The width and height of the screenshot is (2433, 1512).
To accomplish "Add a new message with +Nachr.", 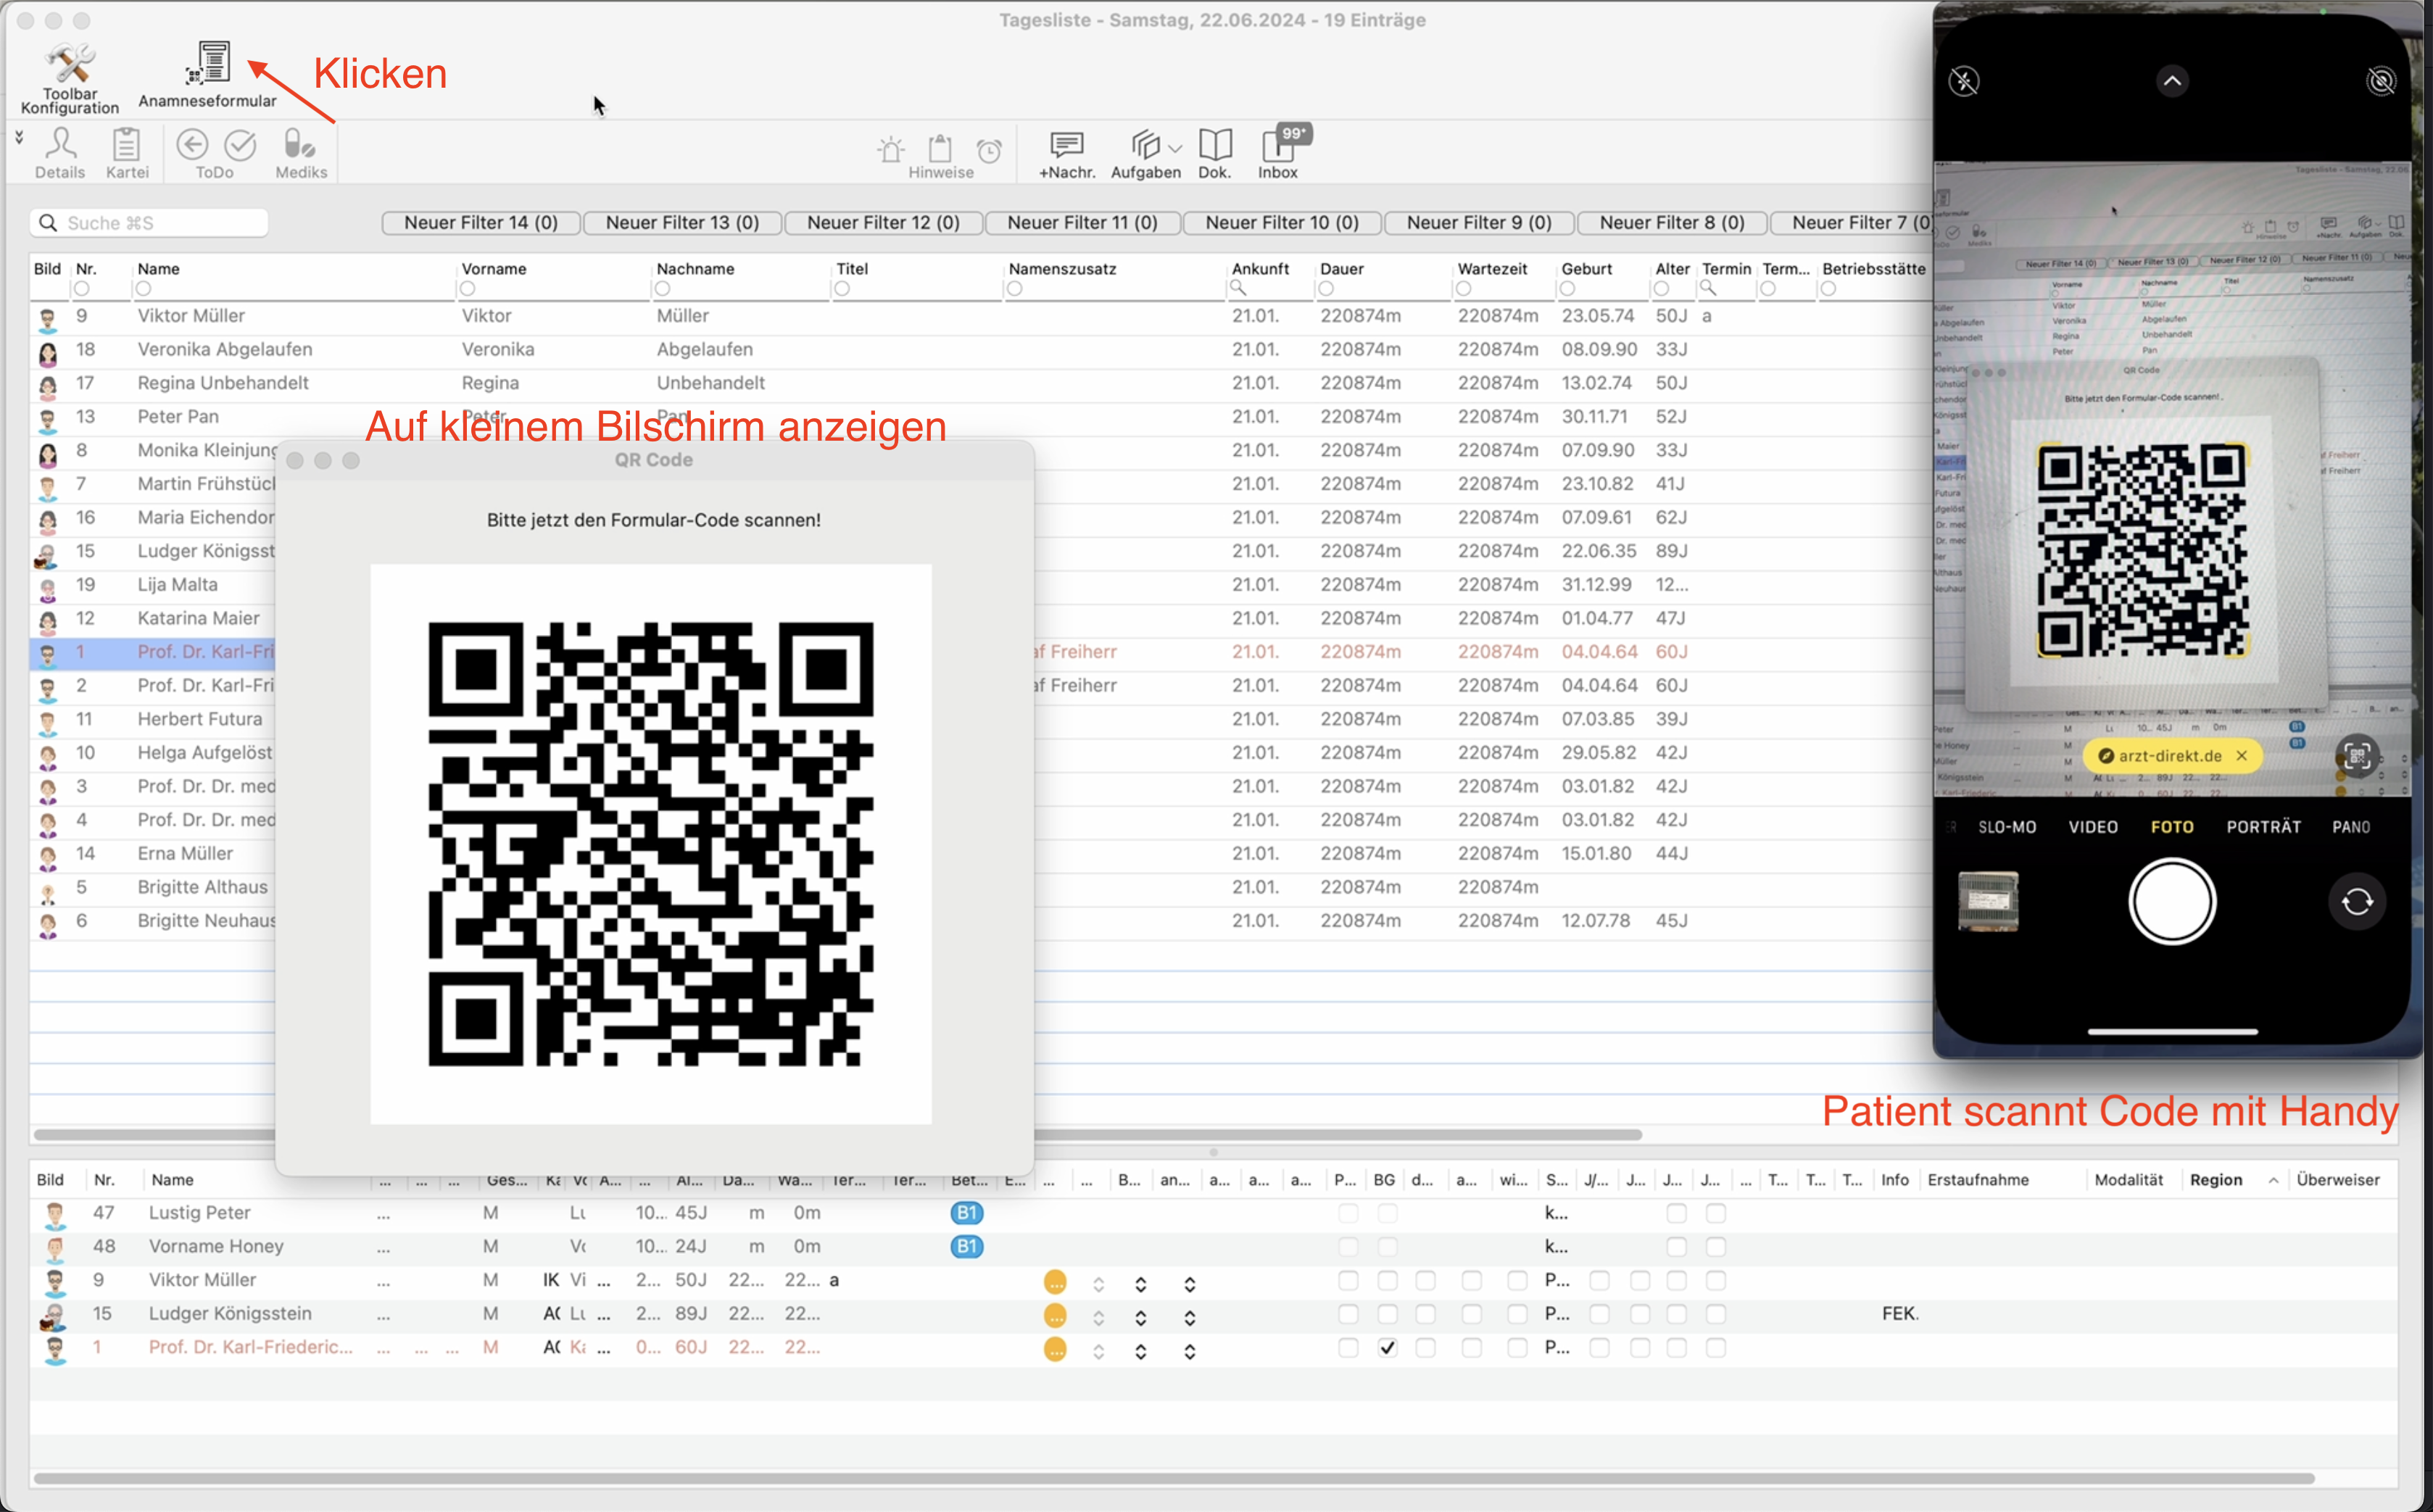I will pyautogui.click(x=1067, y=154).
